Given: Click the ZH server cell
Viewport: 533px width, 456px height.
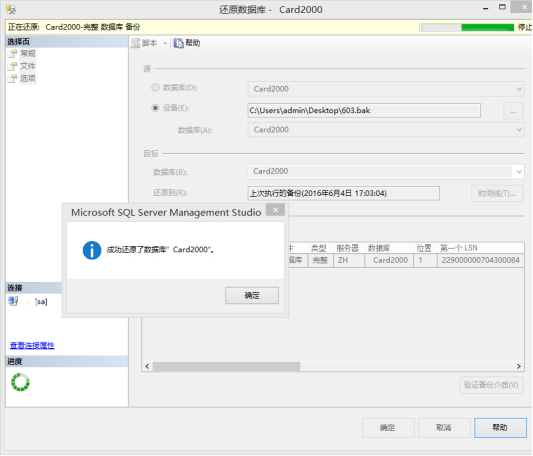Looking at the screenshot, I should click(x=348, y=260).
